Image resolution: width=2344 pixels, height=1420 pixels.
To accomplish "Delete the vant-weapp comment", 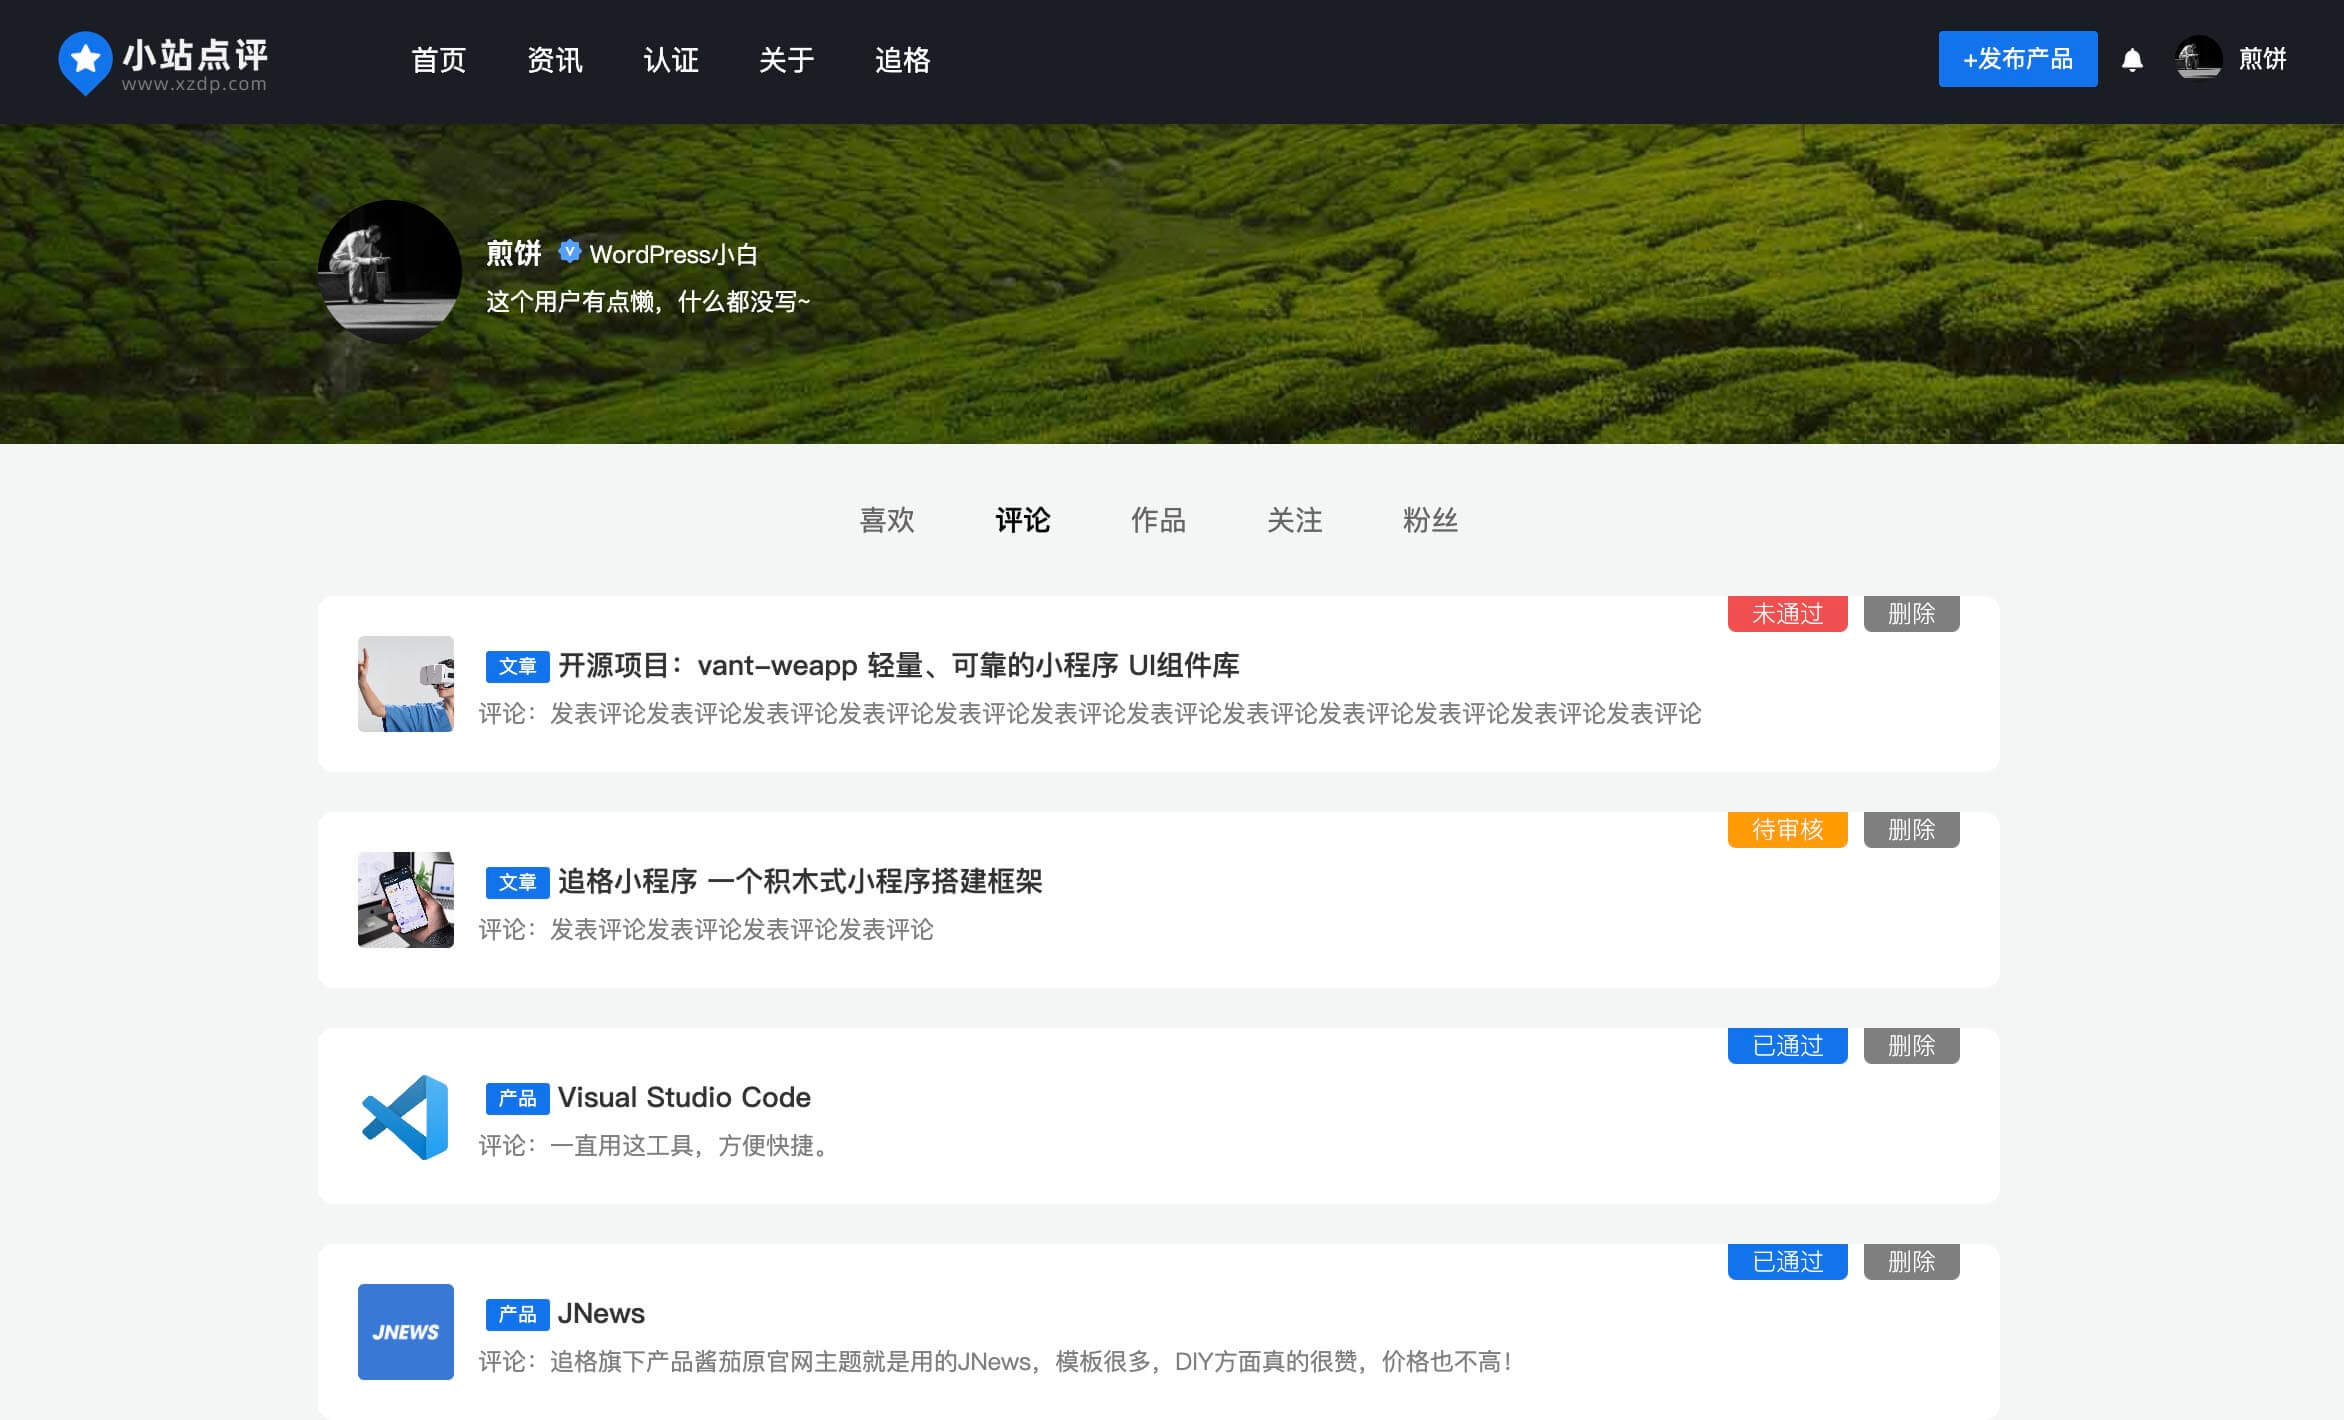I will [1912, 613].
